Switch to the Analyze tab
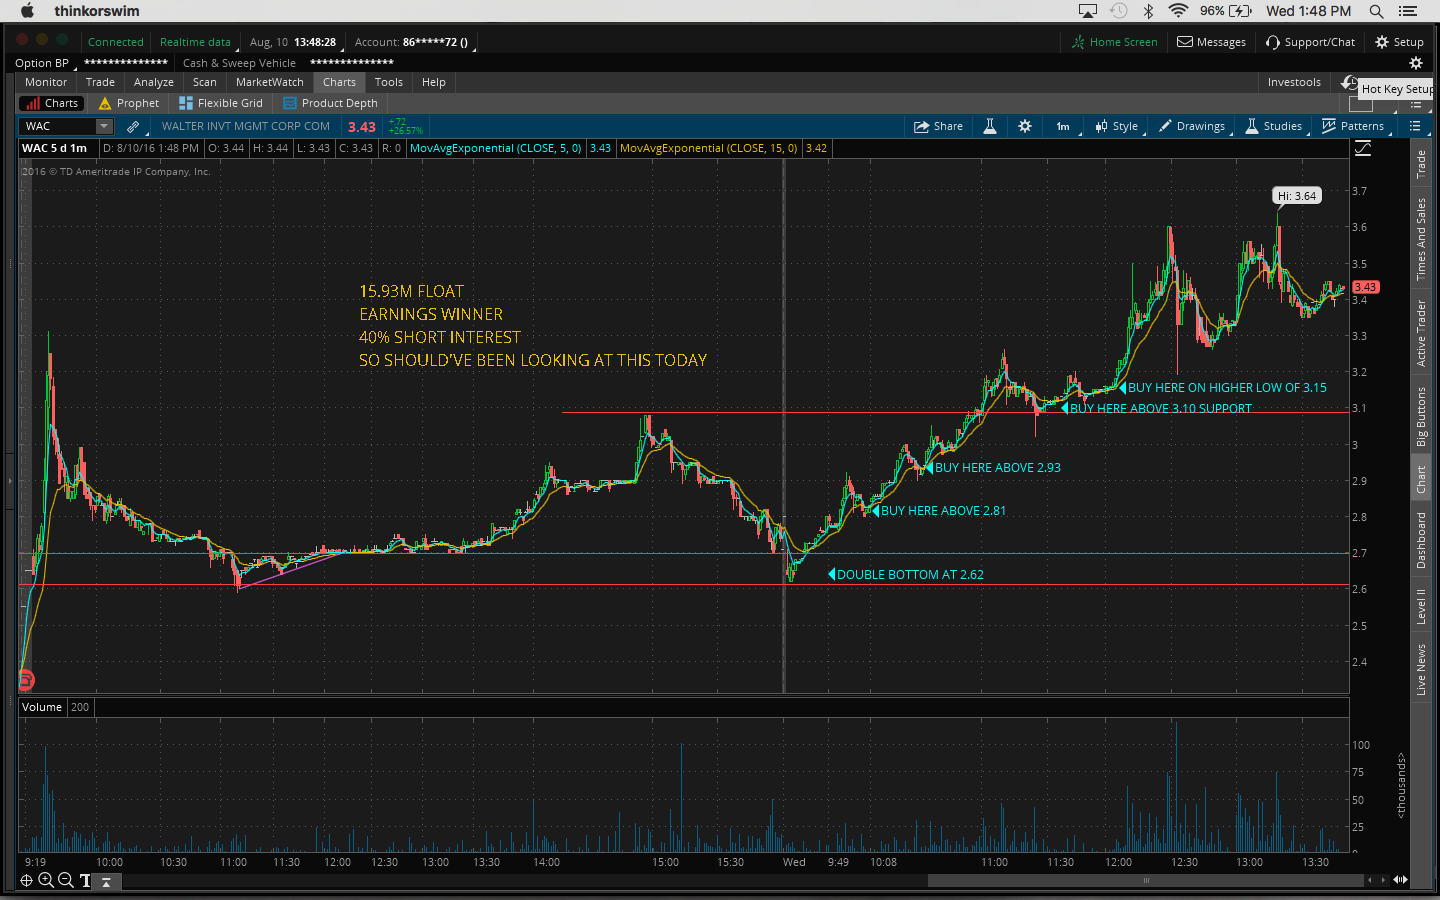The width and height of the screenshot is (1440, 900). tap(154, 82)
